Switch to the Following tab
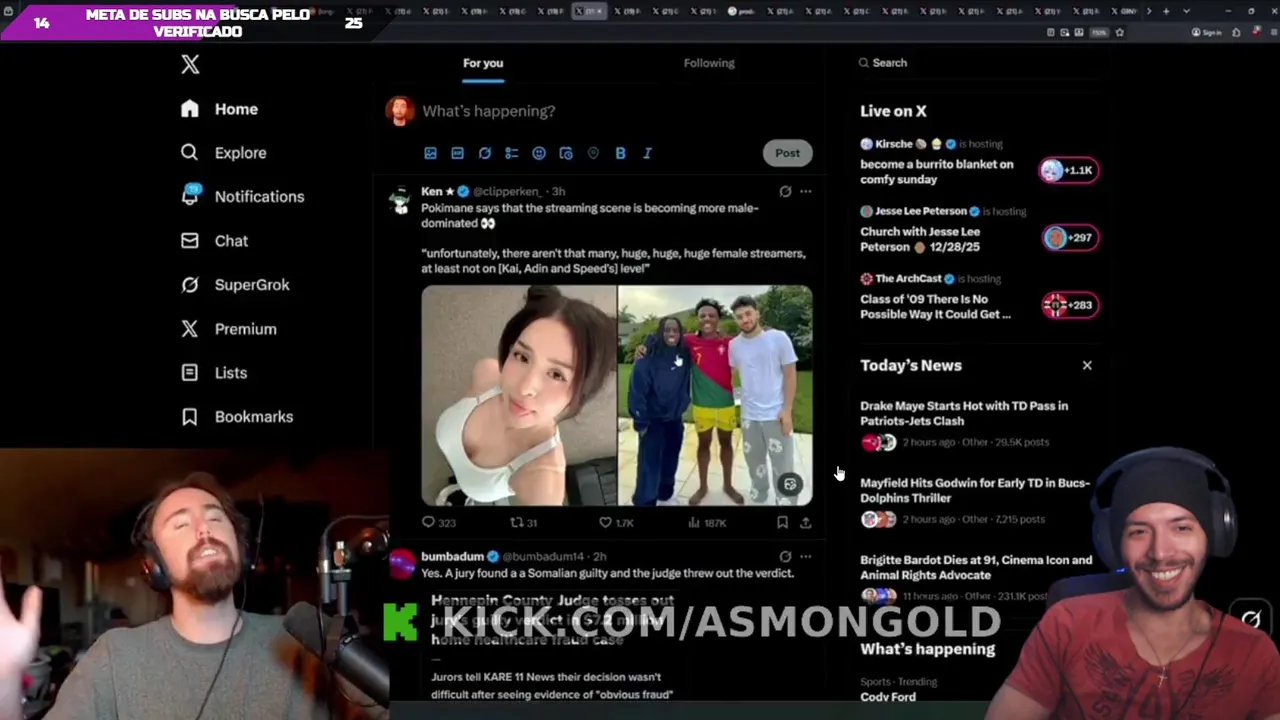This screenshot has height=720, width=1280. [709, 63]
